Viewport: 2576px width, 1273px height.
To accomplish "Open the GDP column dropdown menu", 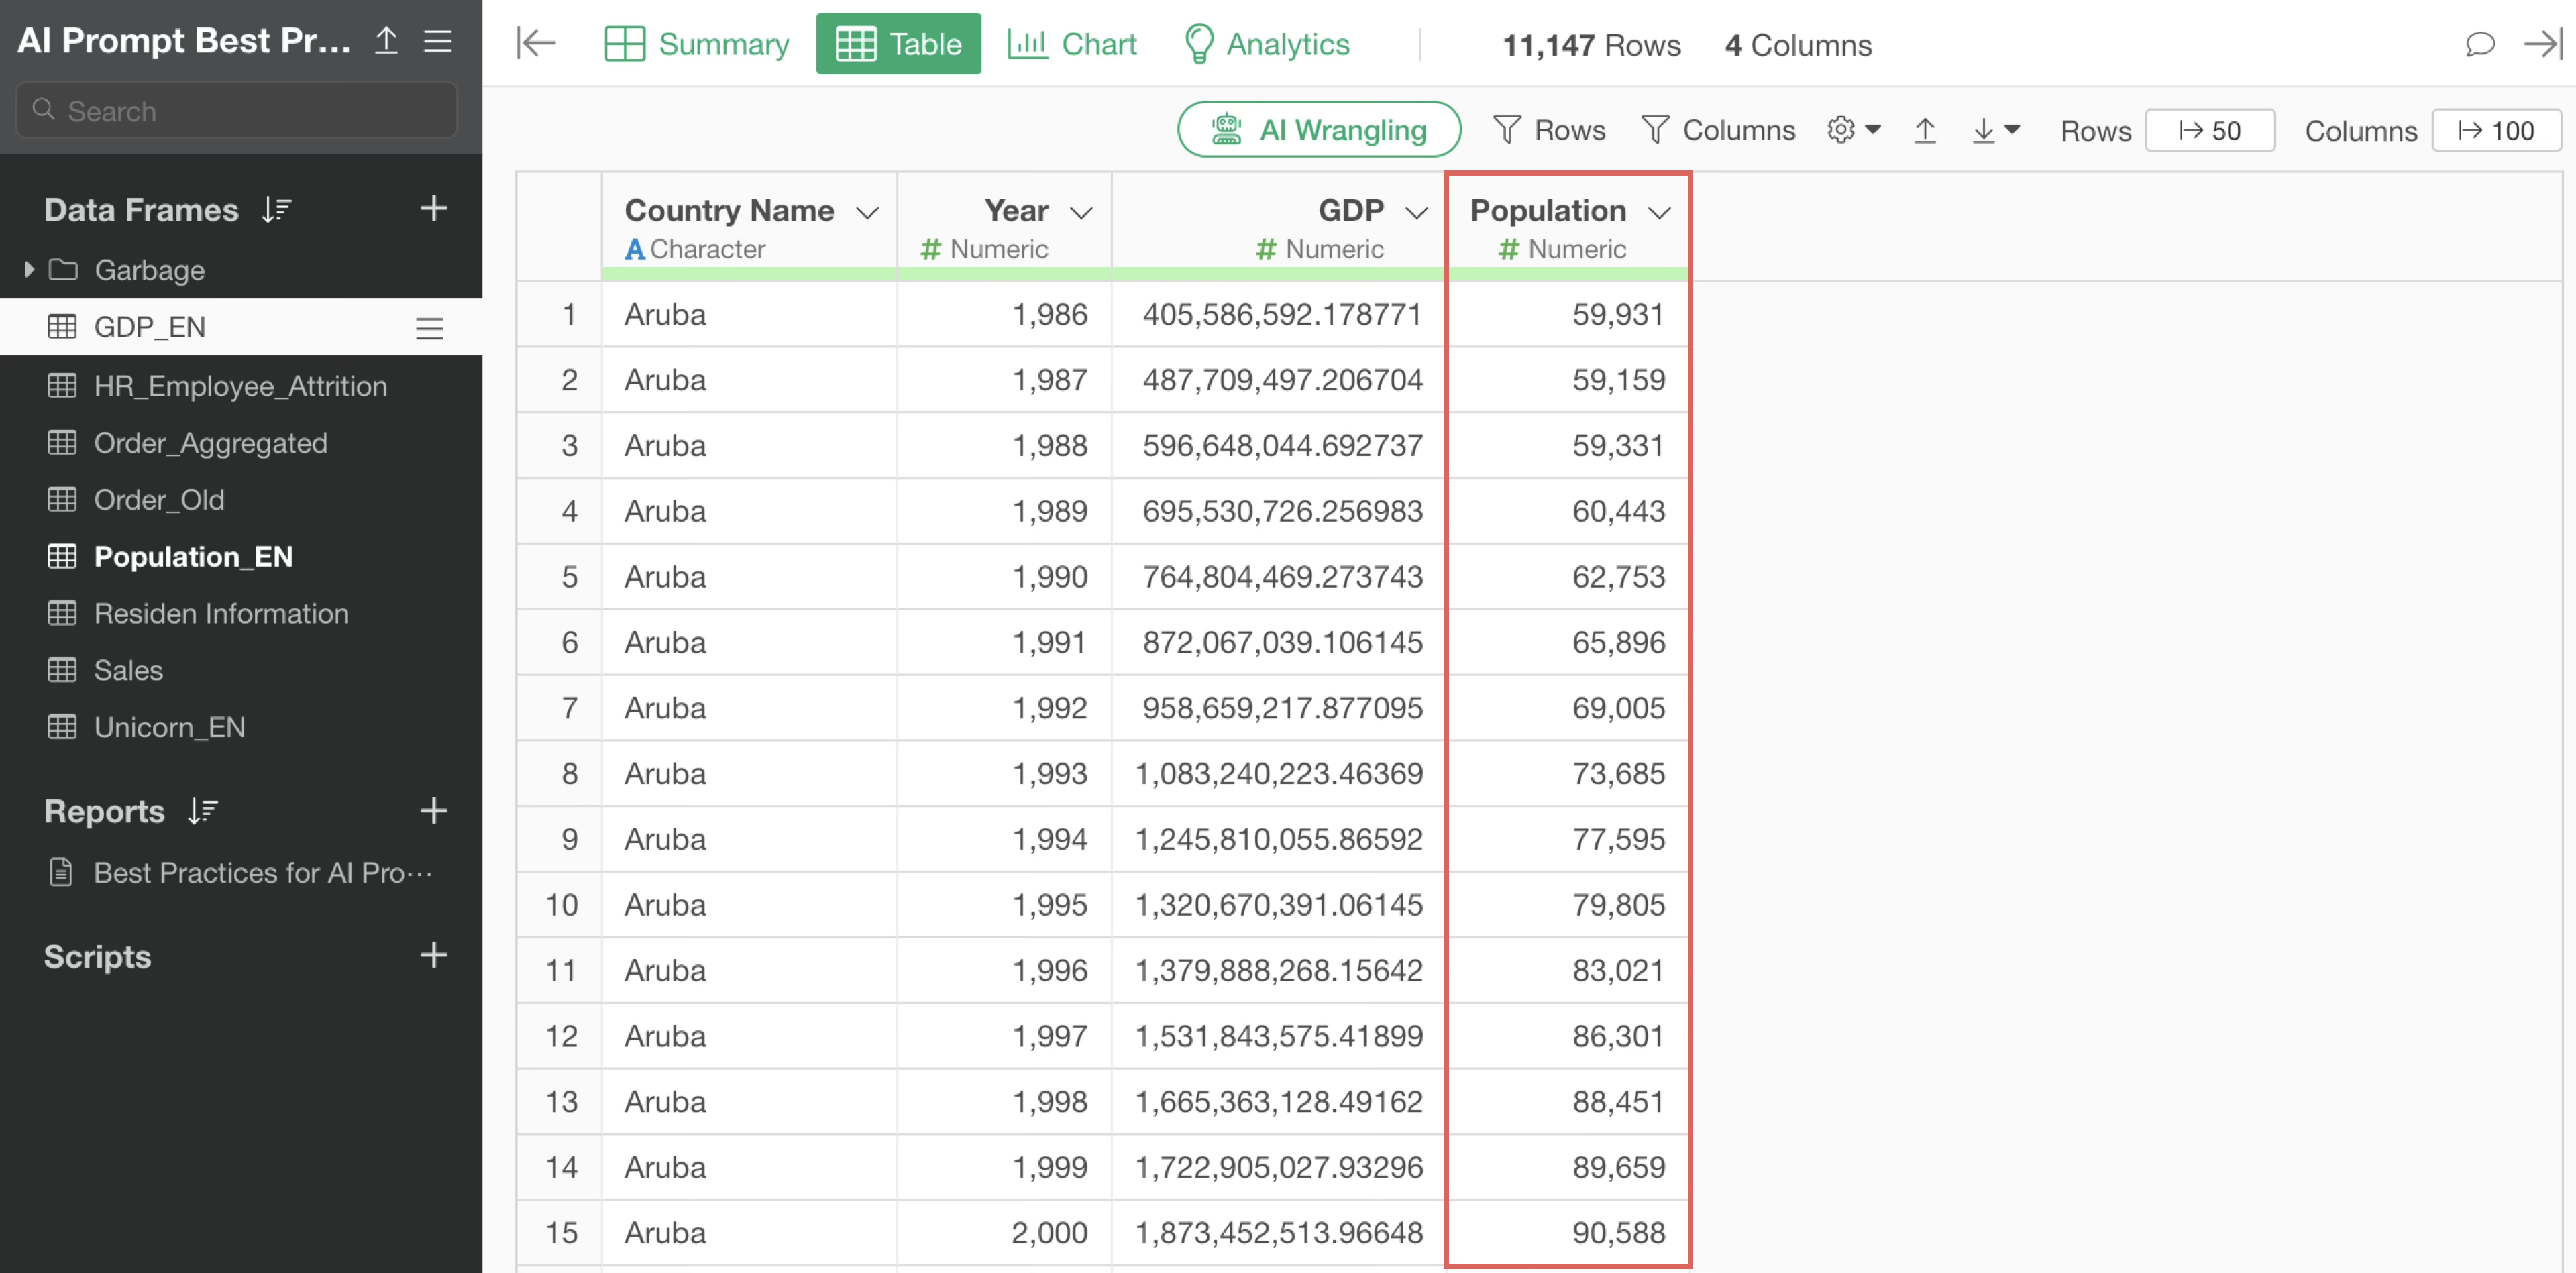I will coord(1416,212).
